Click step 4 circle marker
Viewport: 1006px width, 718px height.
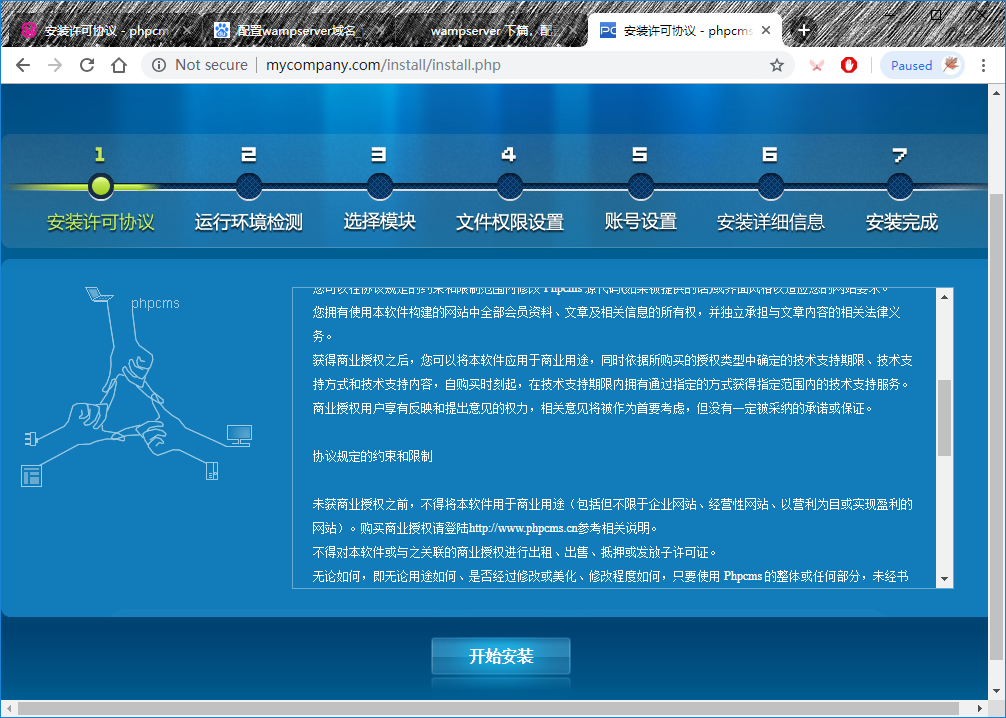pos(510,187)
